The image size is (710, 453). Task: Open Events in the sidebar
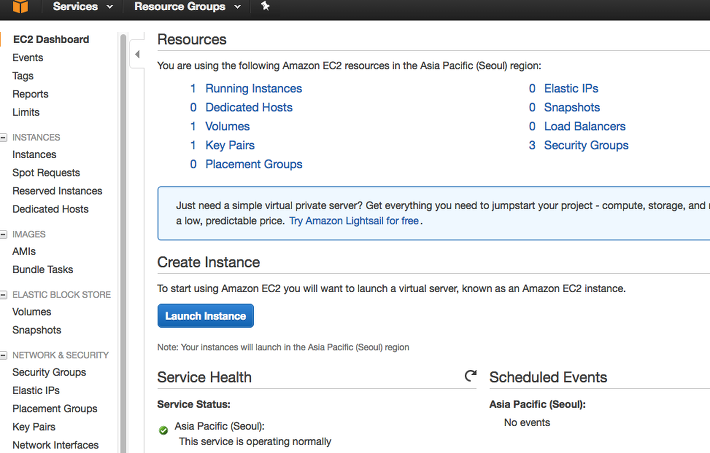(28, 58)
